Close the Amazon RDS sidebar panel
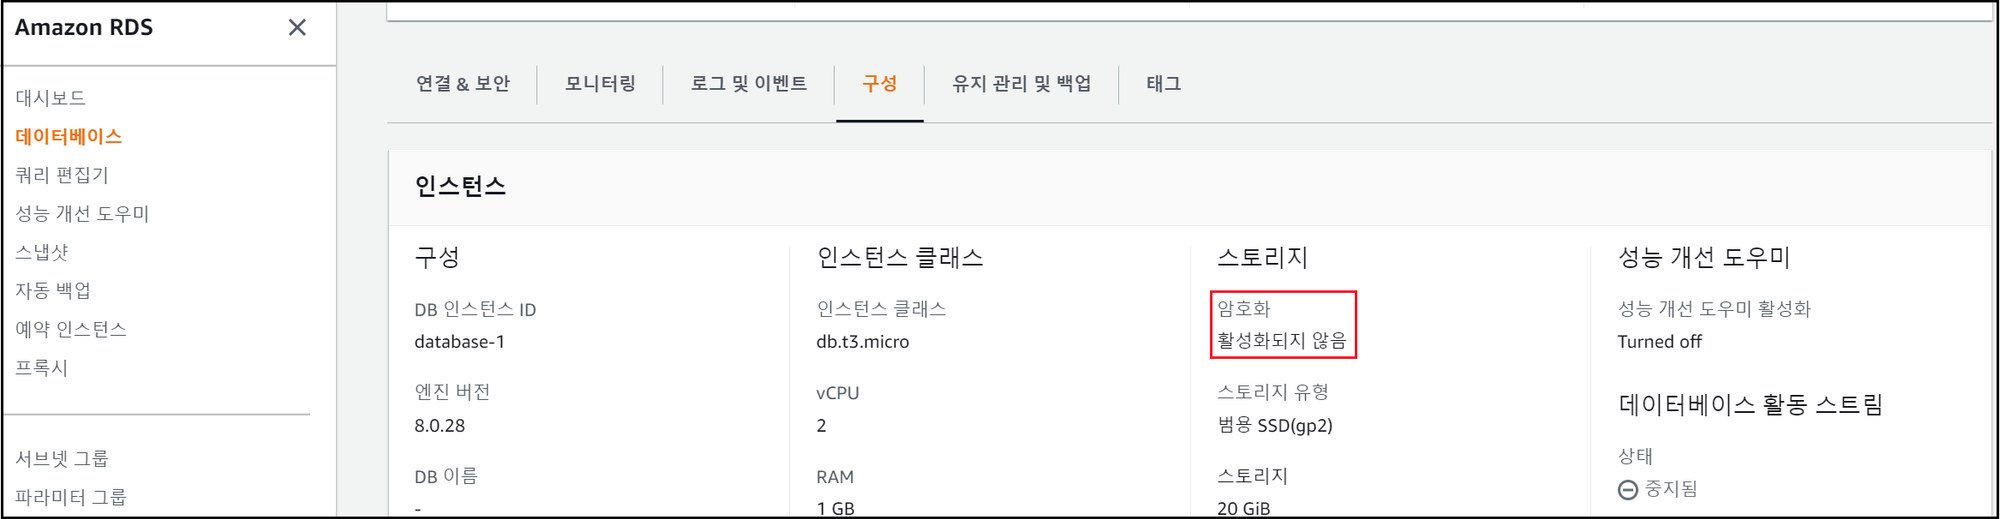2000x519 pixels. click(x=297, y=28)
